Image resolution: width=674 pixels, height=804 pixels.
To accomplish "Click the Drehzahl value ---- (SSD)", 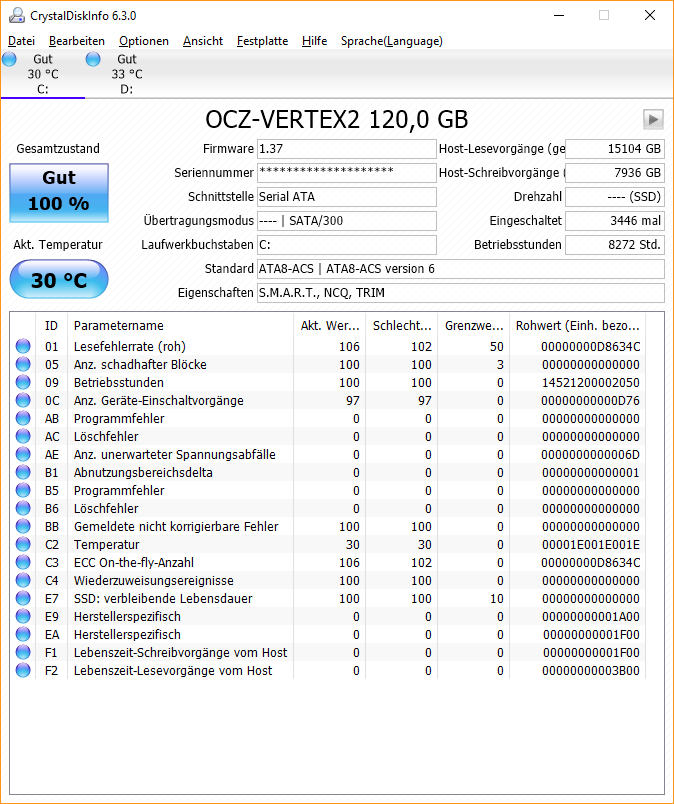I will click(x=615, y=197).
